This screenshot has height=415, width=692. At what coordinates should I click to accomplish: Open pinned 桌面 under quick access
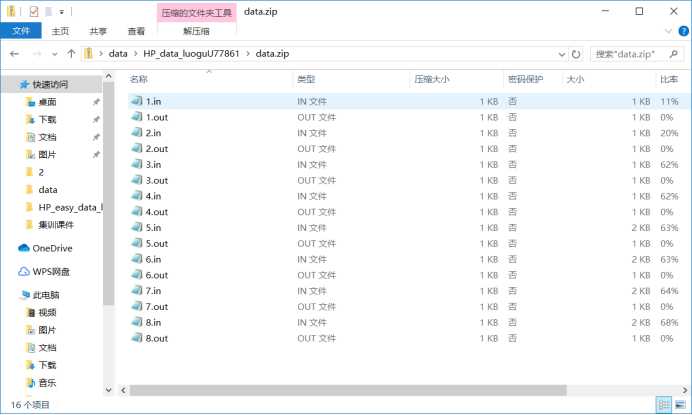pos(47,102)
